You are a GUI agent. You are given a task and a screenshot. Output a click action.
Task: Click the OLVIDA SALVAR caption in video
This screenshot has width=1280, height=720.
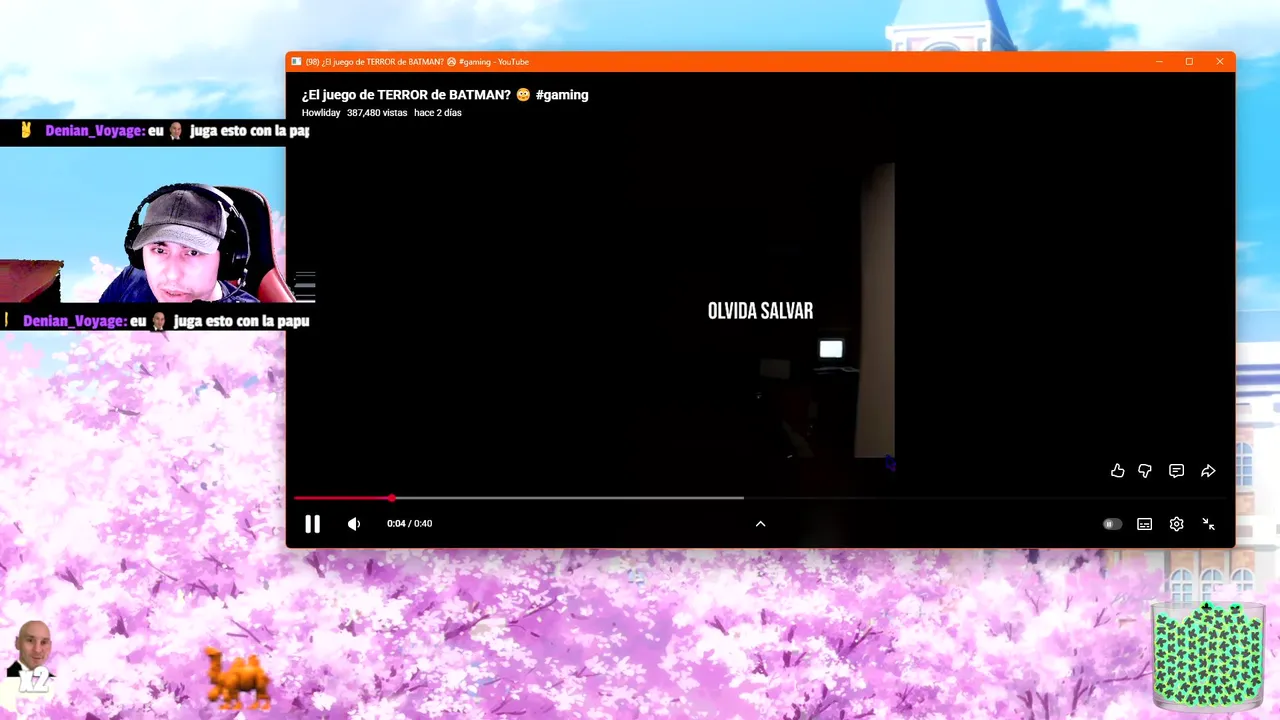(760, 311)
